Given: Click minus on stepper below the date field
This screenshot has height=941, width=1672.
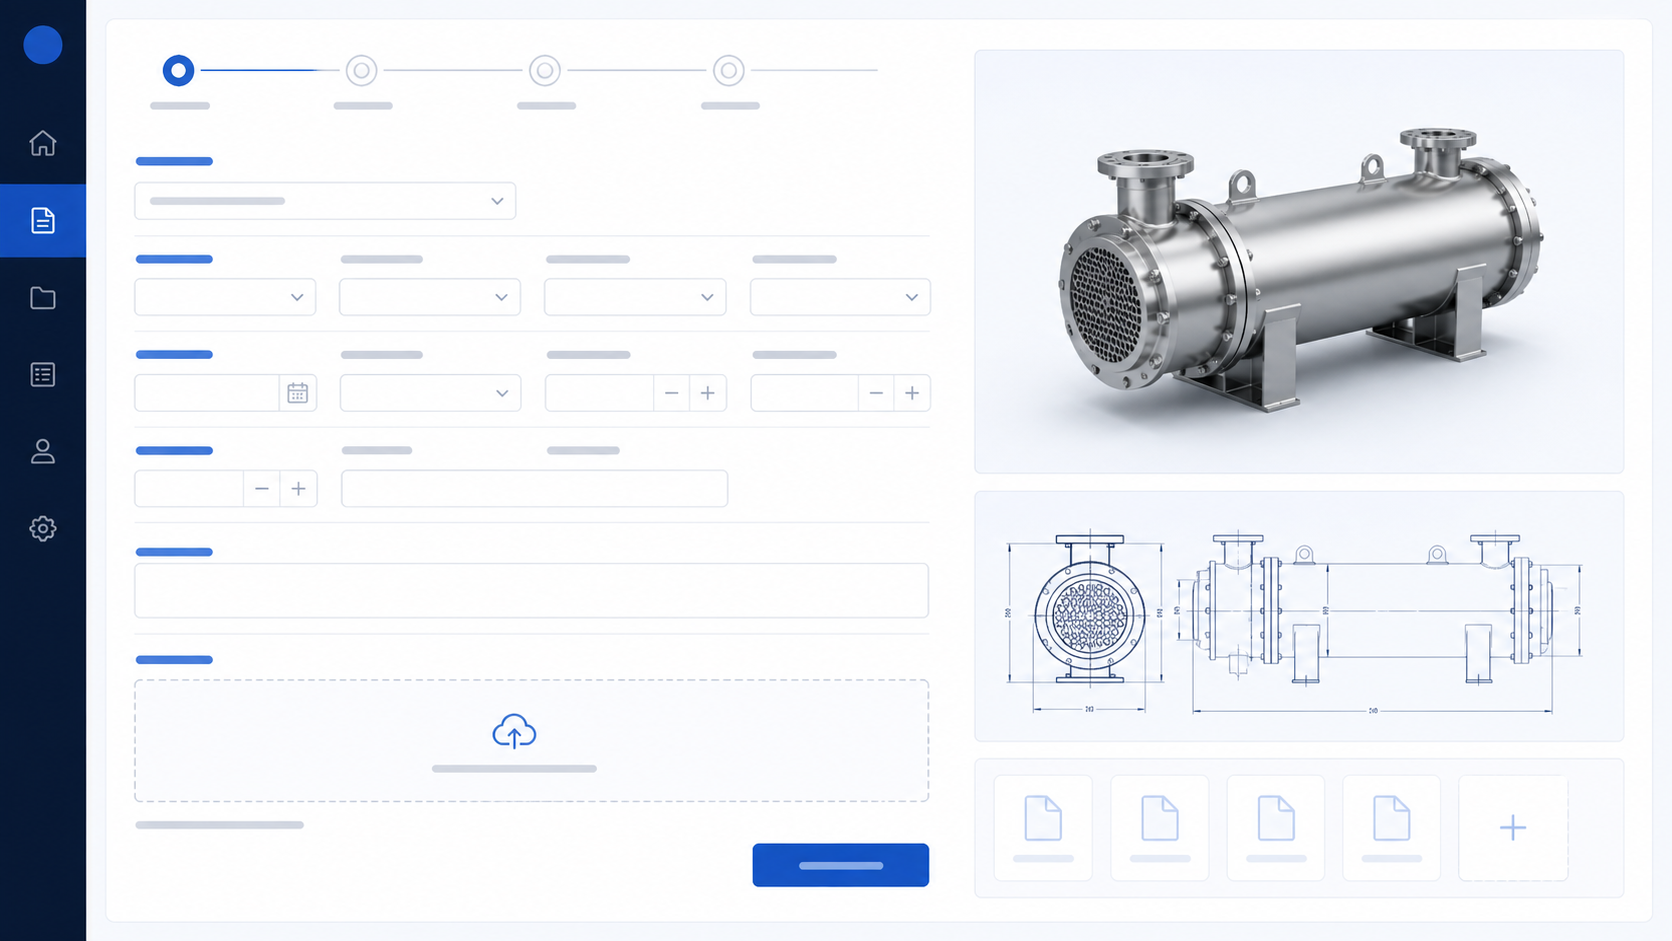Looking at the screenshot, I should (x=262, y=489).
